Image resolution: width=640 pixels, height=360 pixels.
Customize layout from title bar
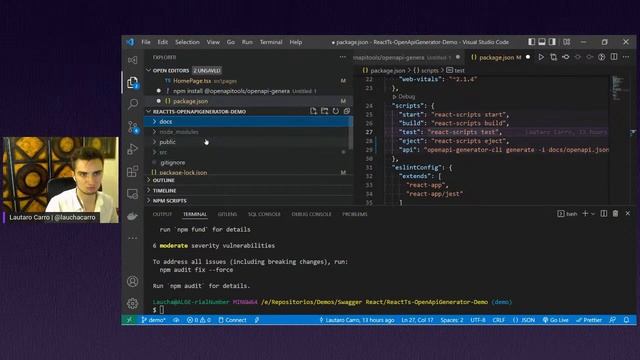click(567, 42)
